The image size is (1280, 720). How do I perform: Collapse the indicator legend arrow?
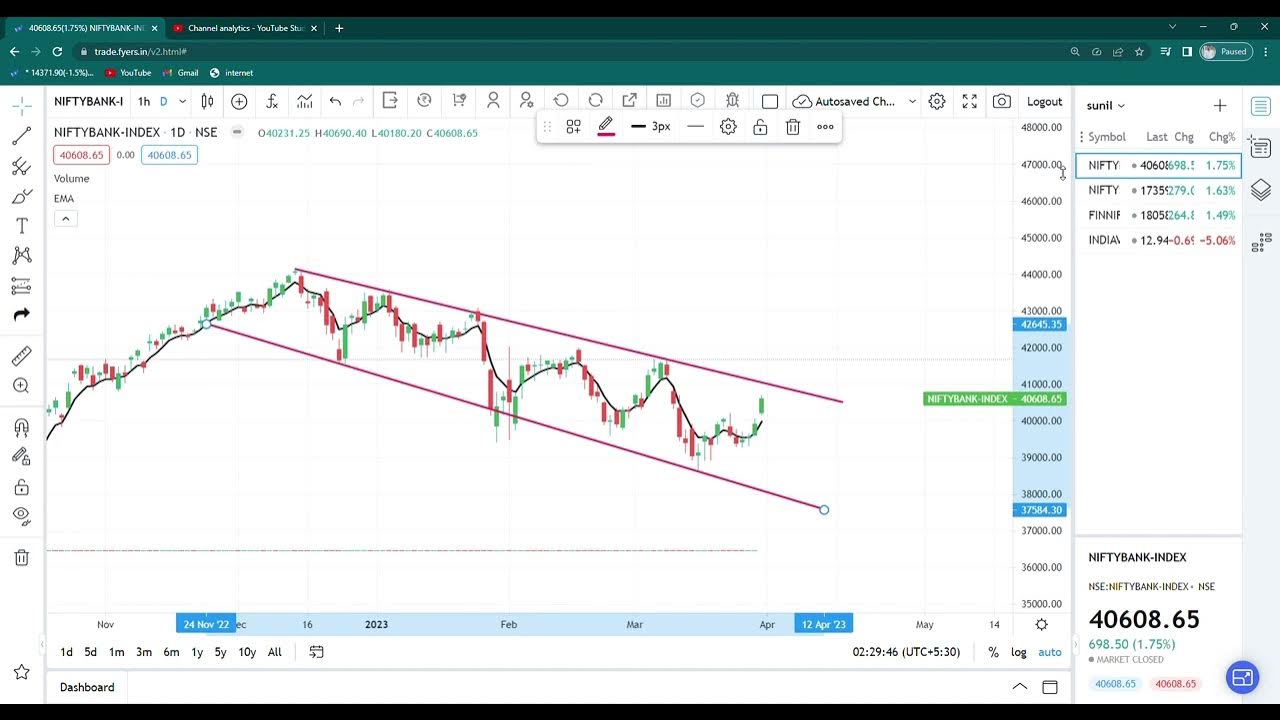click(65, 219)
